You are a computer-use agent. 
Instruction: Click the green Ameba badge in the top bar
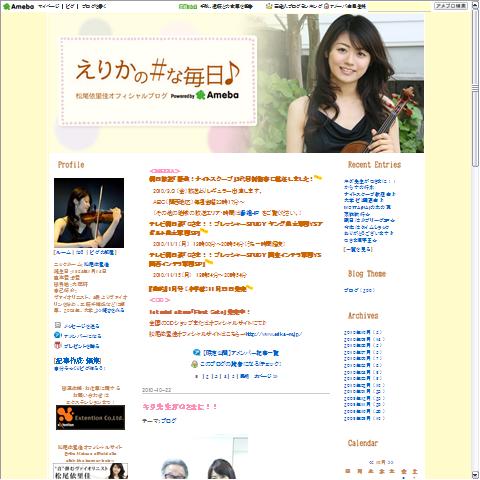(188, 6)
